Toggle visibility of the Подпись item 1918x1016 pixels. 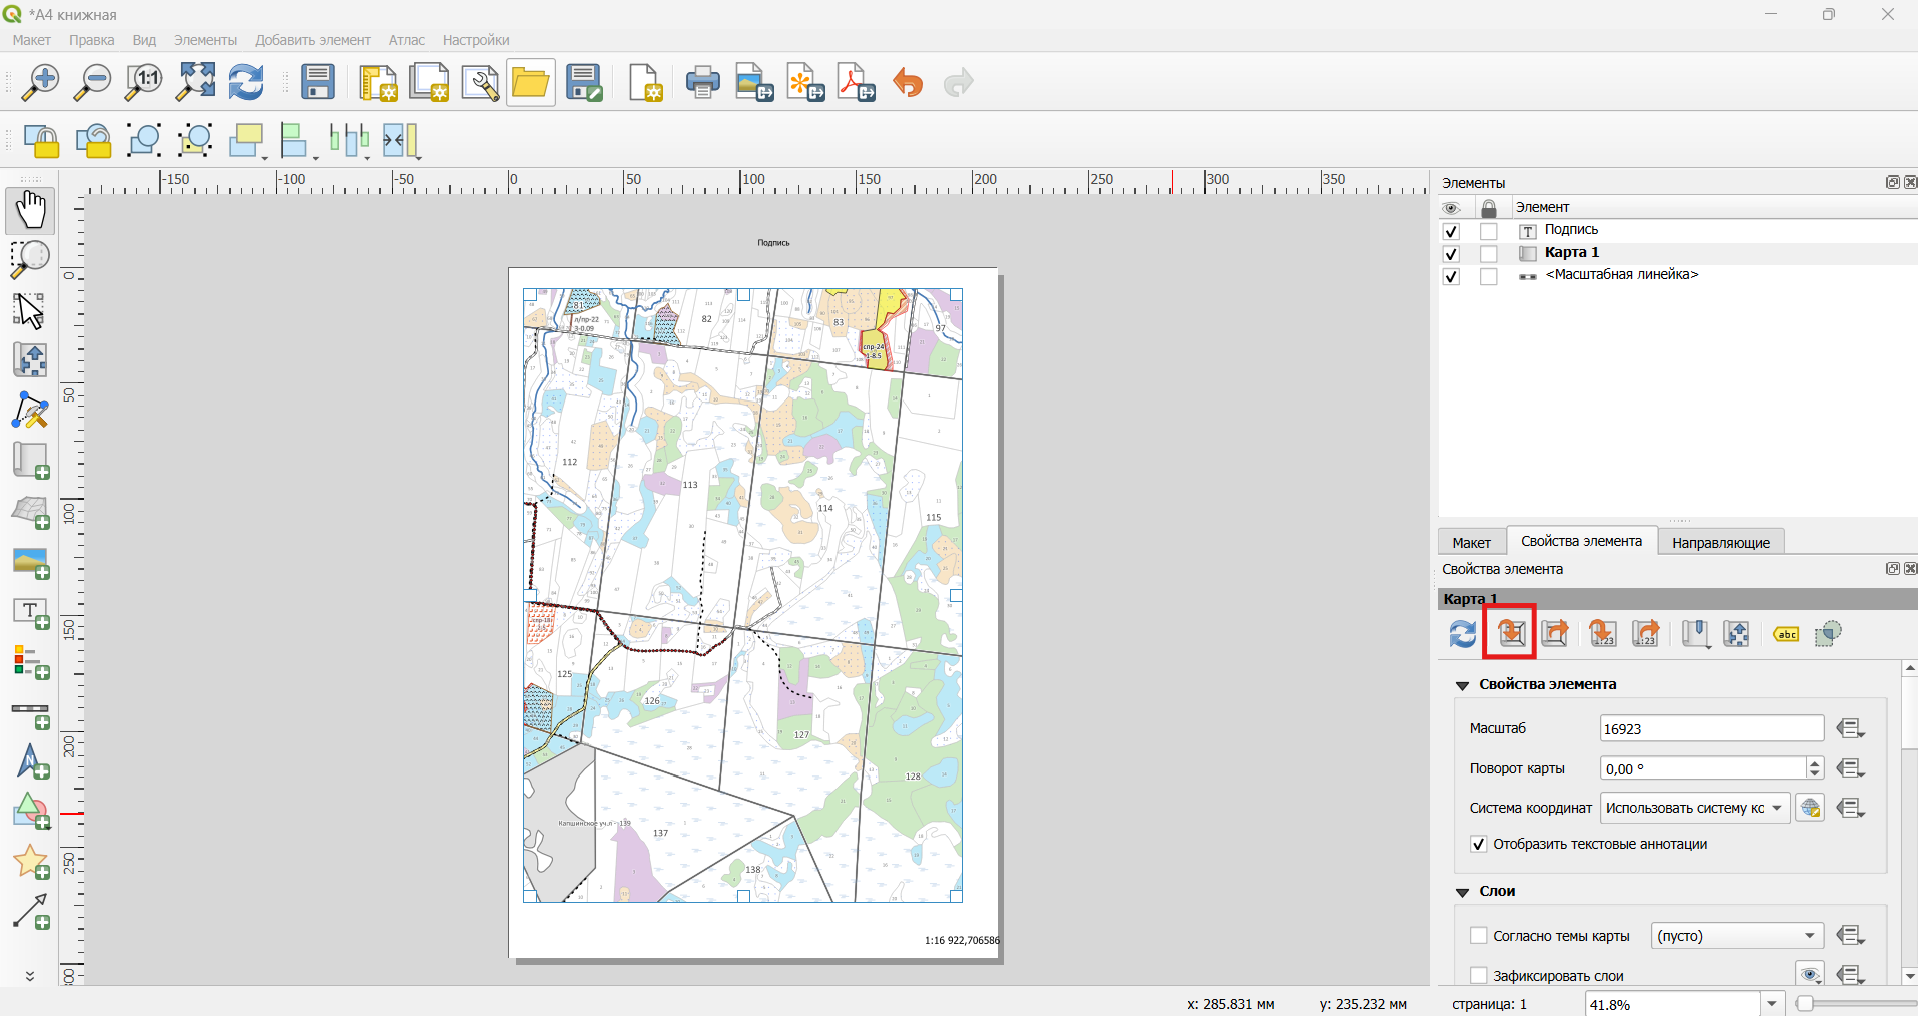tap(1451, 231)
